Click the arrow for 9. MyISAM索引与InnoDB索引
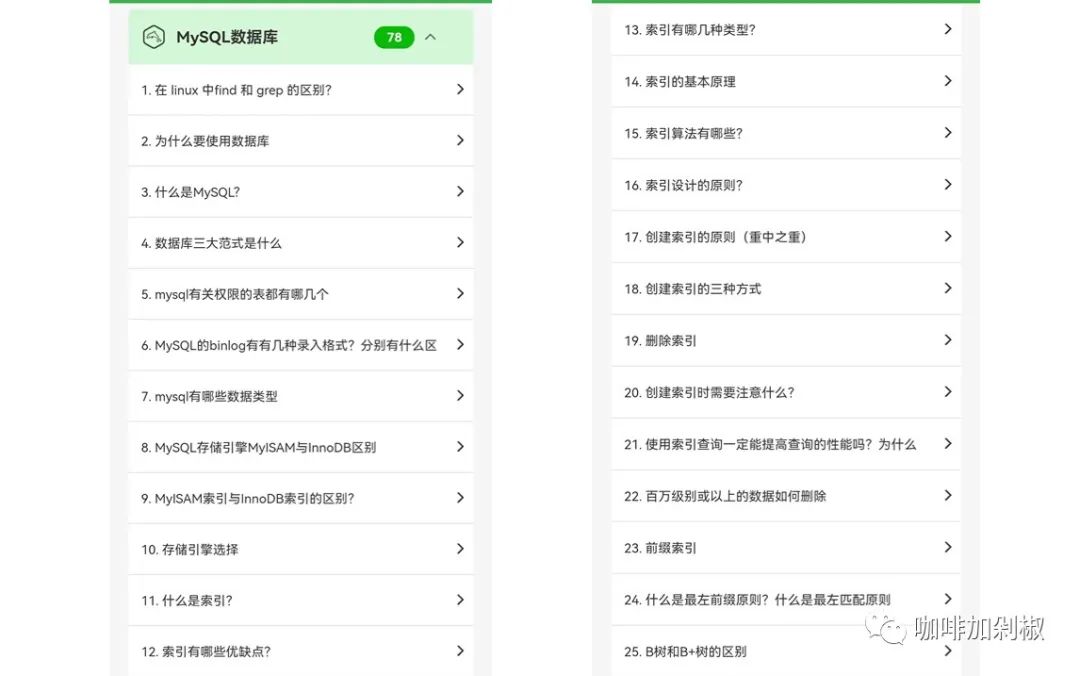 point(460,498)
